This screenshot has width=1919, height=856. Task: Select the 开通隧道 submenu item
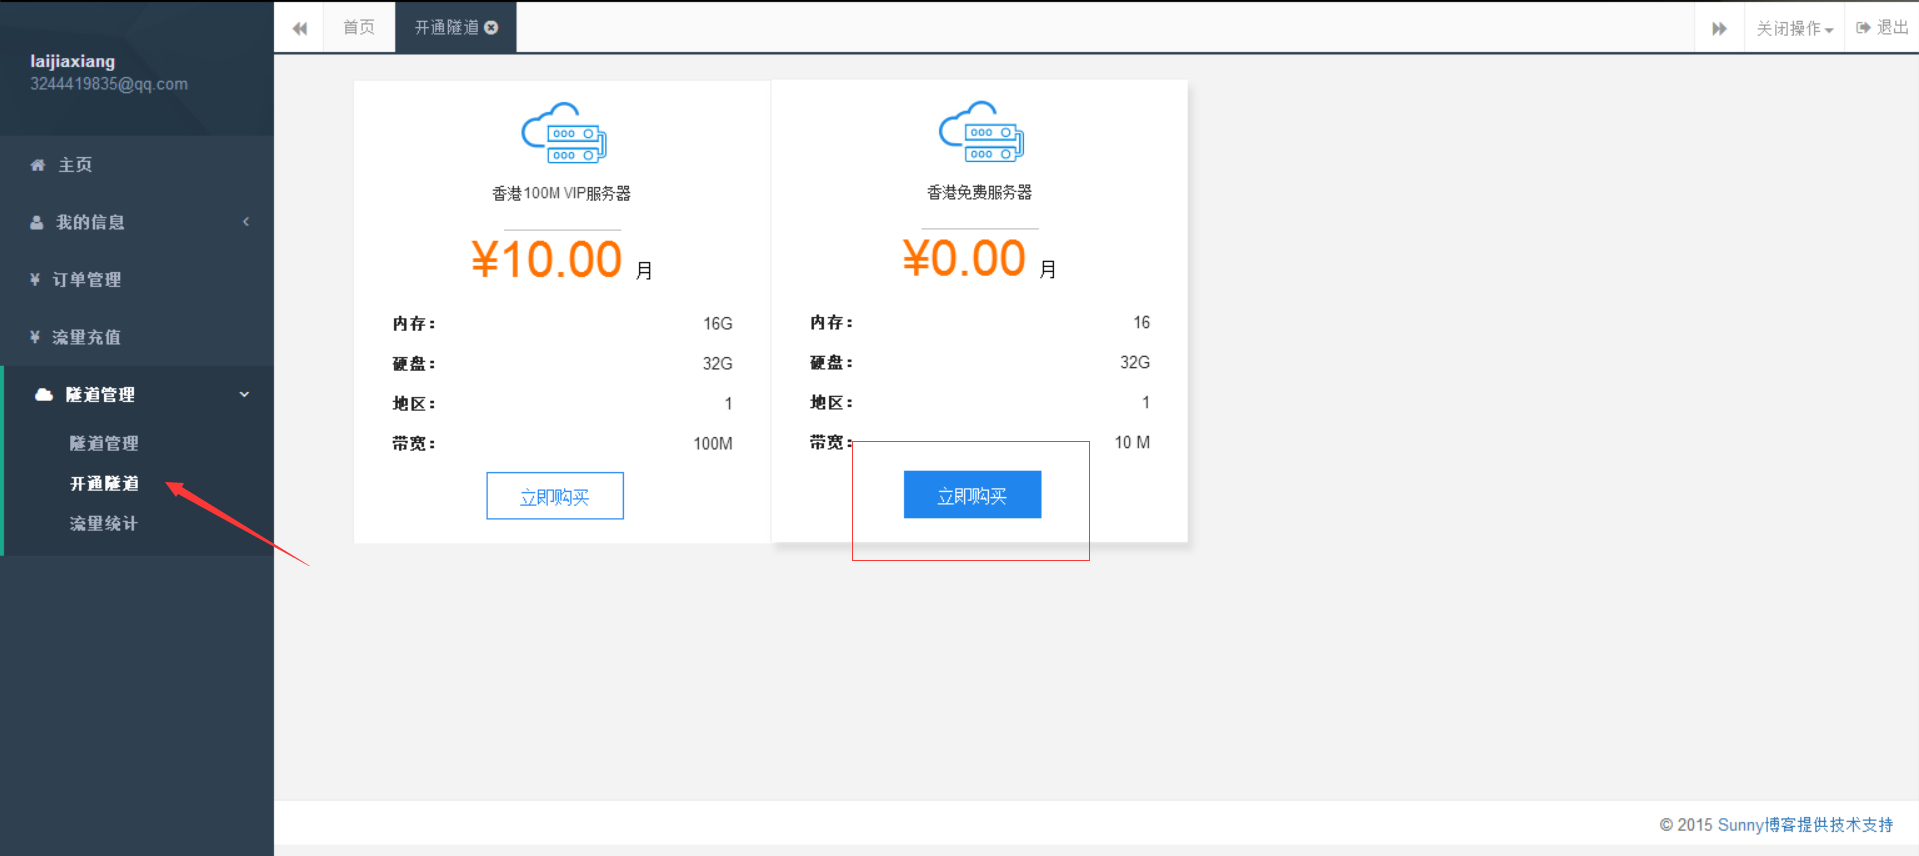point(104,483)
